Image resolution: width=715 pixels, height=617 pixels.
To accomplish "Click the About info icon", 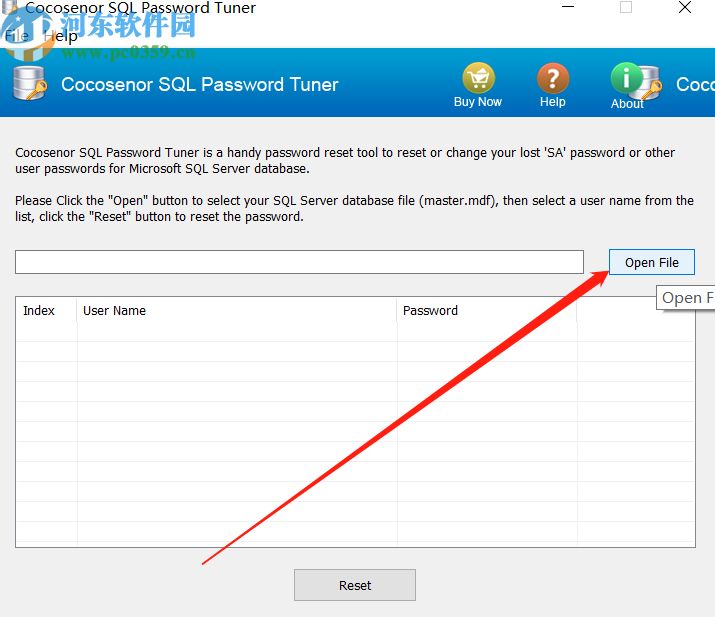I will [x=627, y=78].
